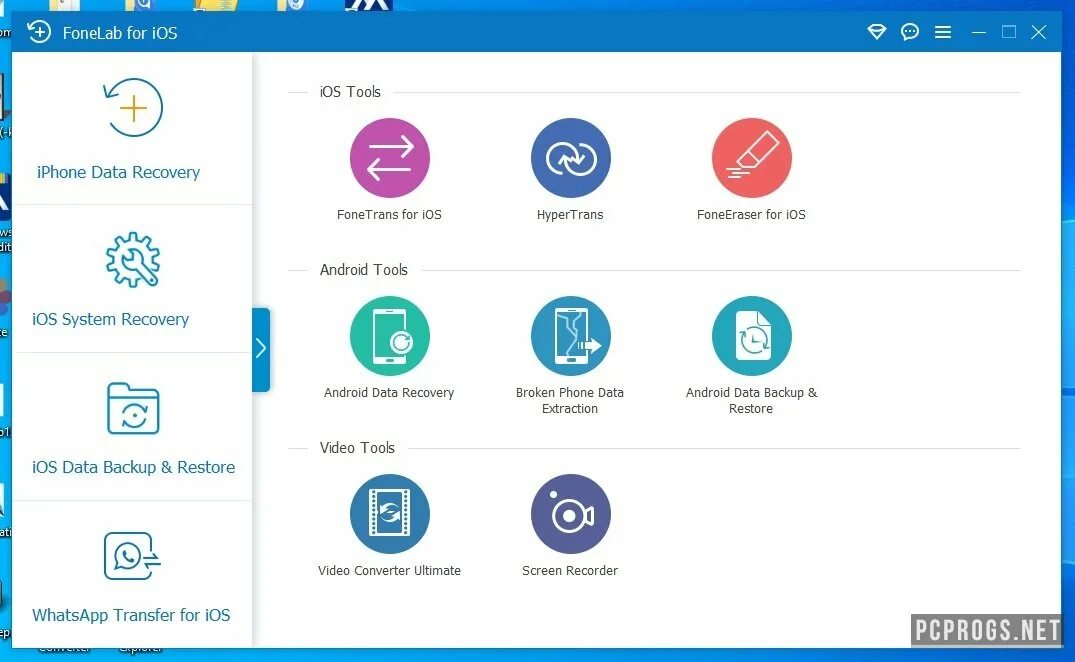Click the iOS System Recovery label

[110, 319]
